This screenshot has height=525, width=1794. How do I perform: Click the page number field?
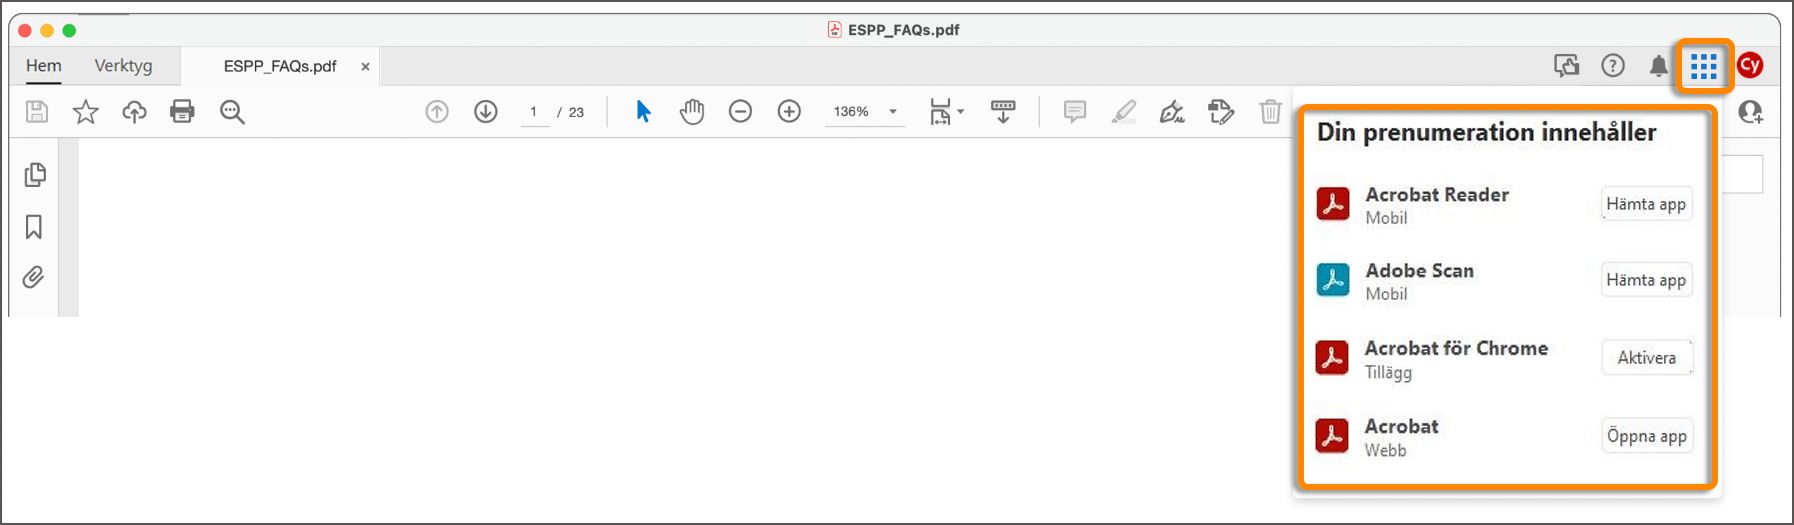tap(534, 112)
